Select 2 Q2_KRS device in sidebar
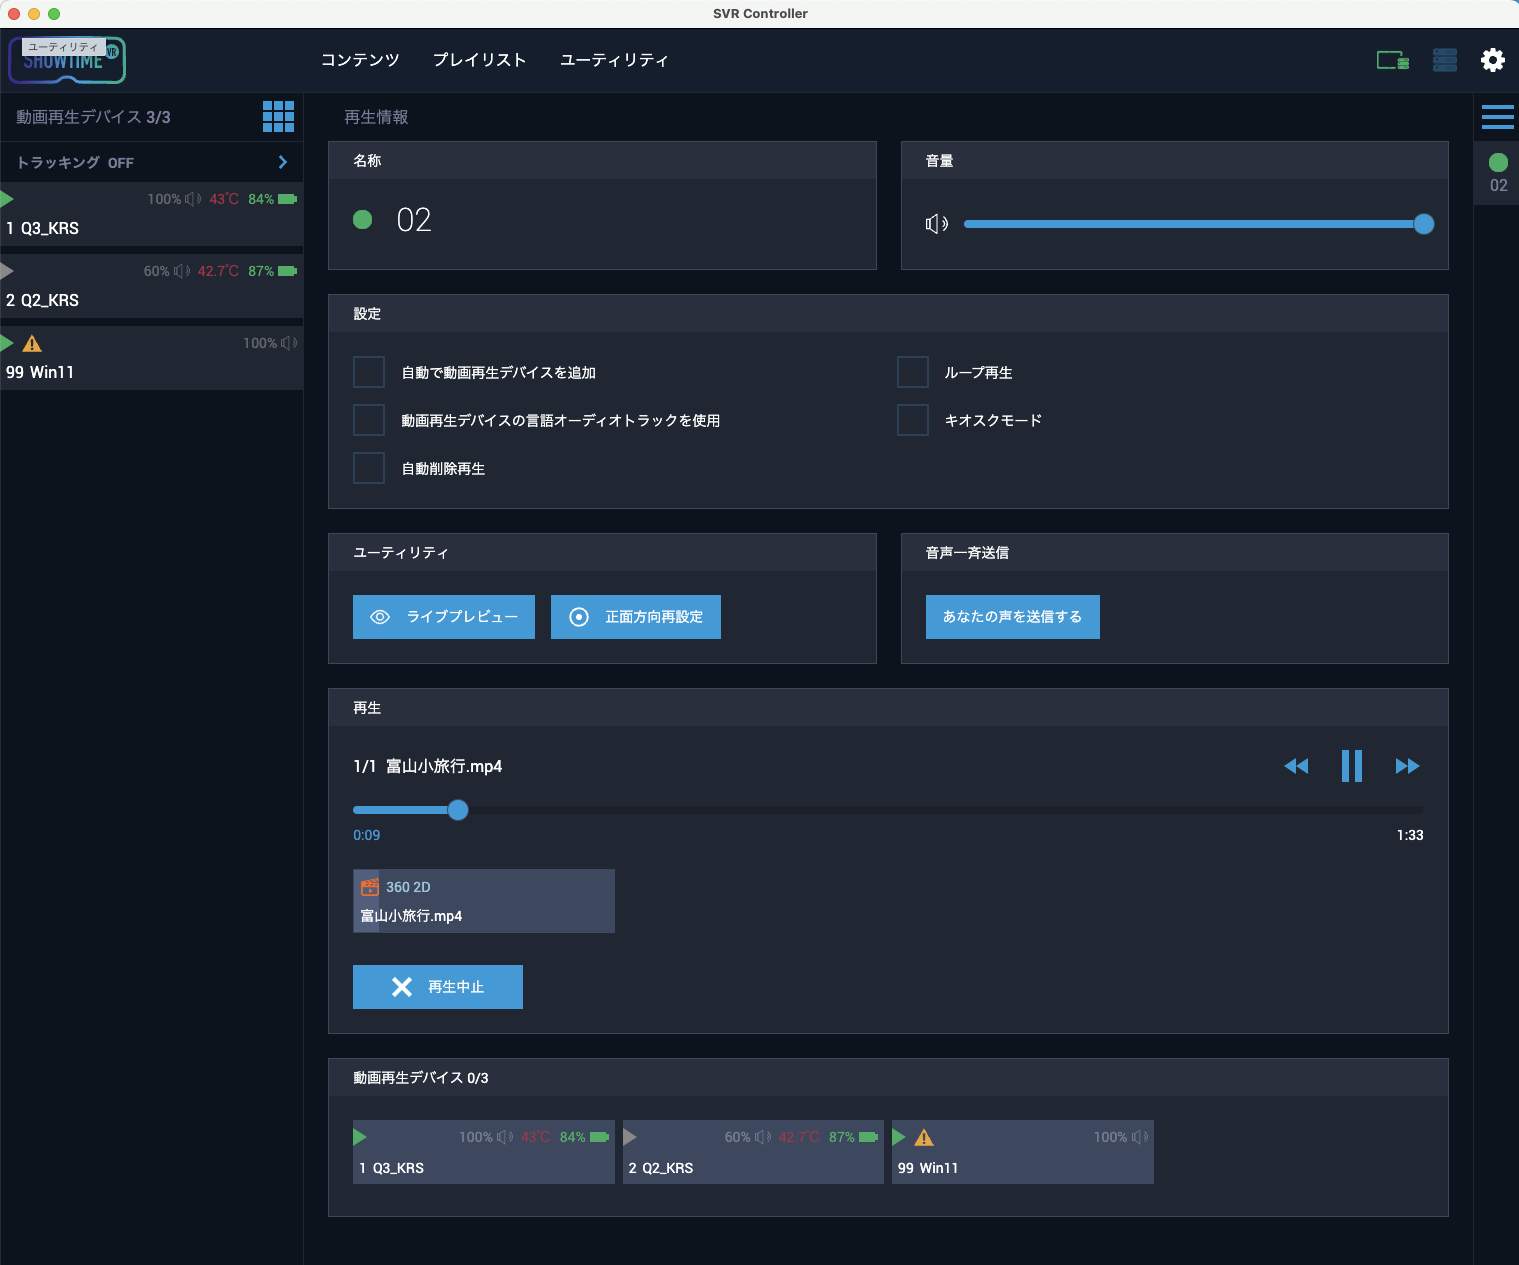The image size is (1519, 1265). click(151, 286)
